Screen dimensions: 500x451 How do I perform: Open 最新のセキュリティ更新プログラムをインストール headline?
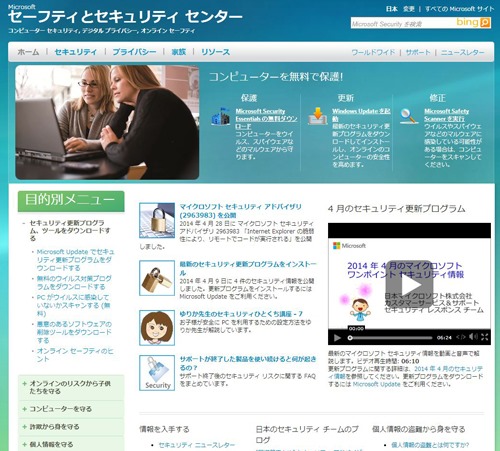(248, 268)
